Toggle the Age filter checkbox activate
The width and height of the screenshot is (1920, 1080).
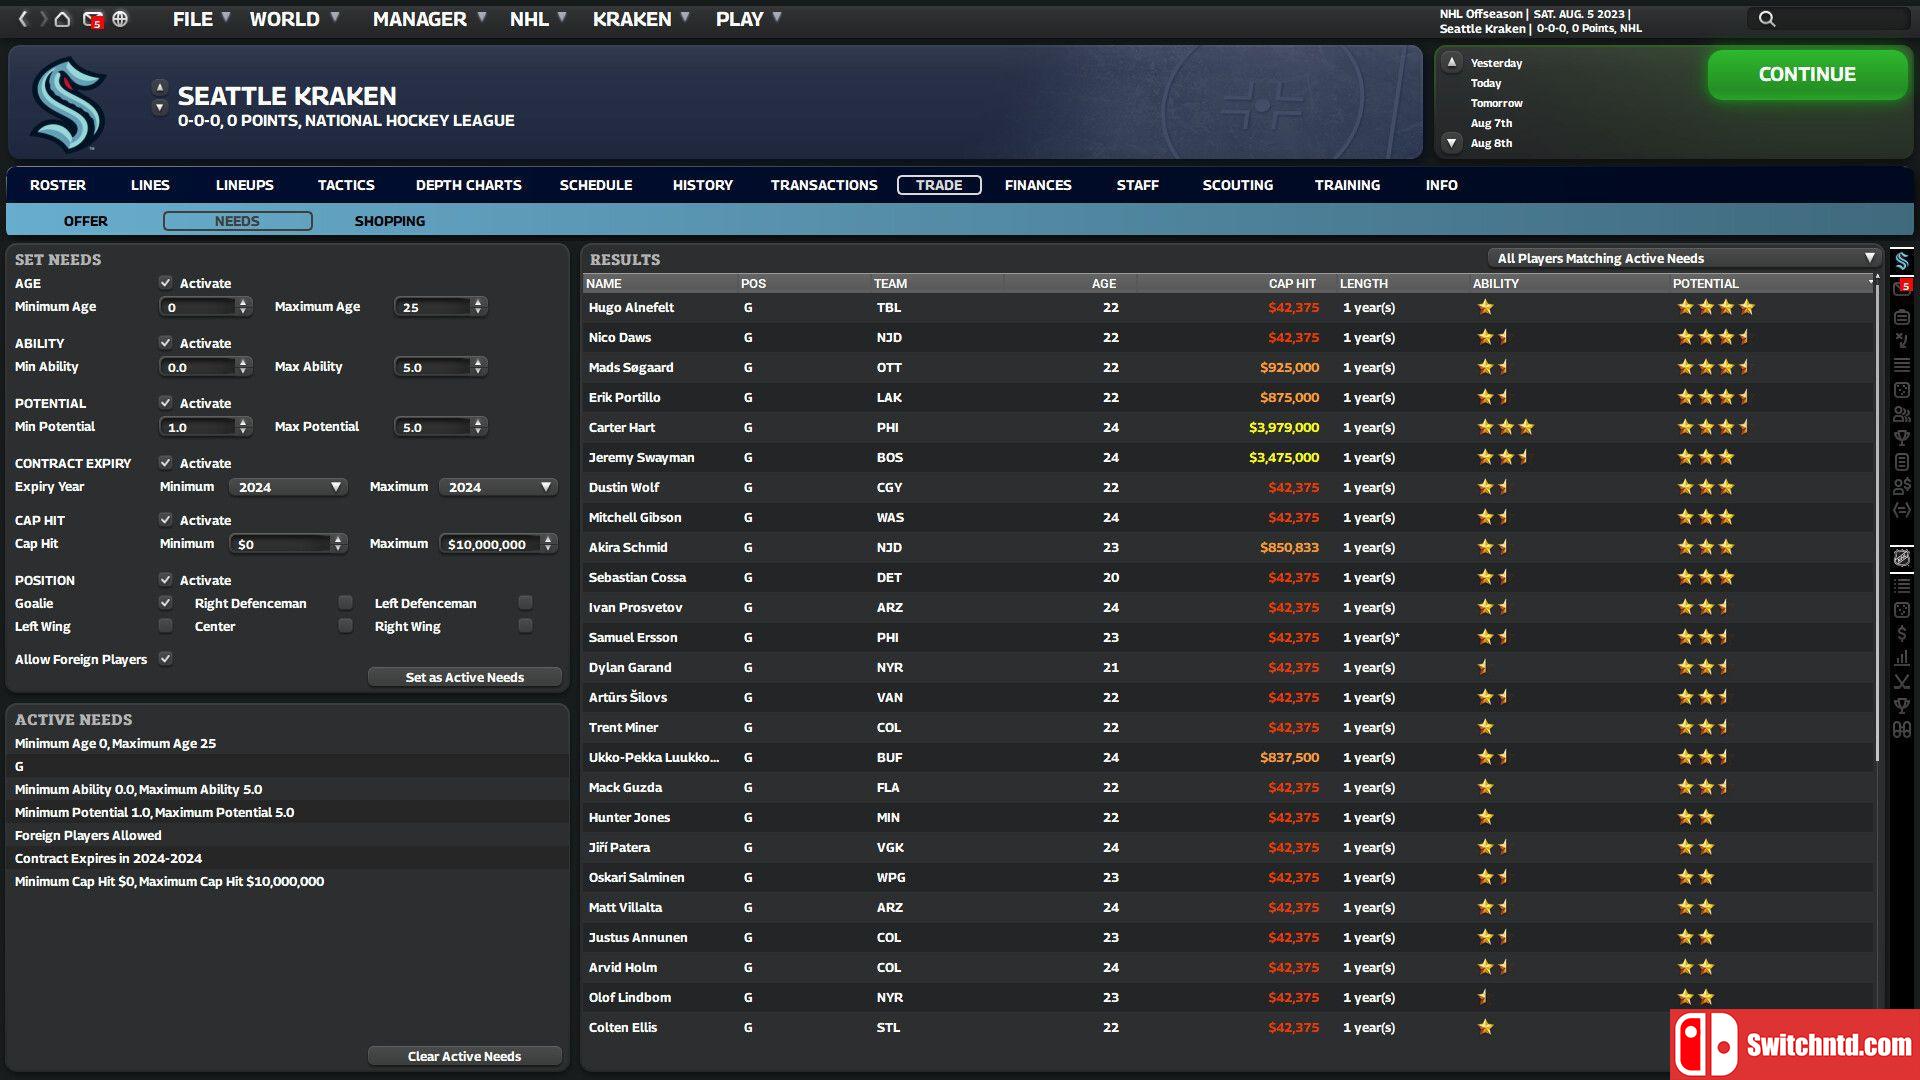(x=165, y=282)
